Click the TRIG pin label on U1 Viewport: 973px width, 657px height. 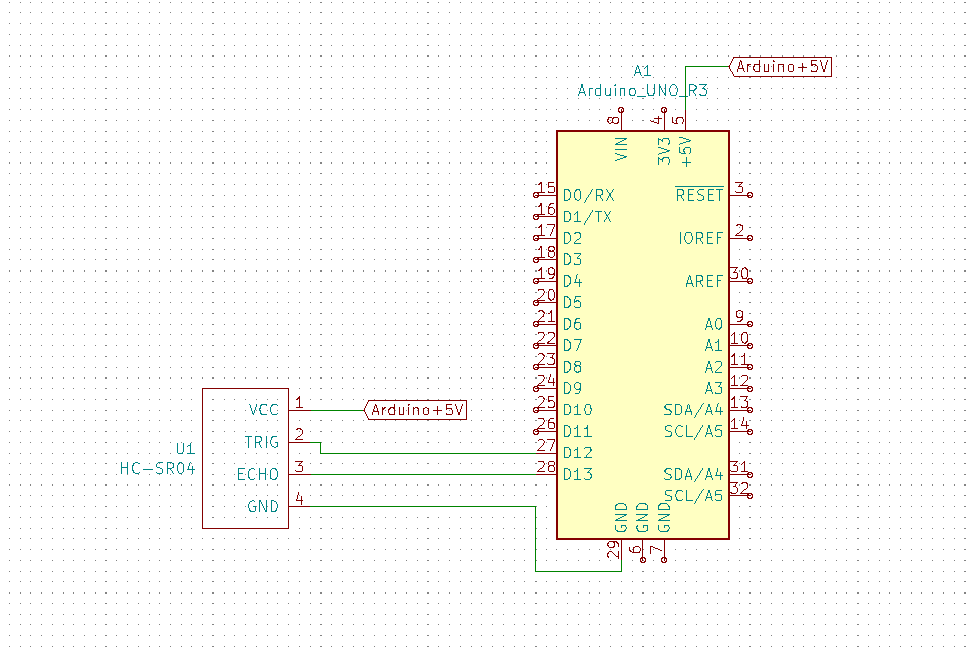262,442
